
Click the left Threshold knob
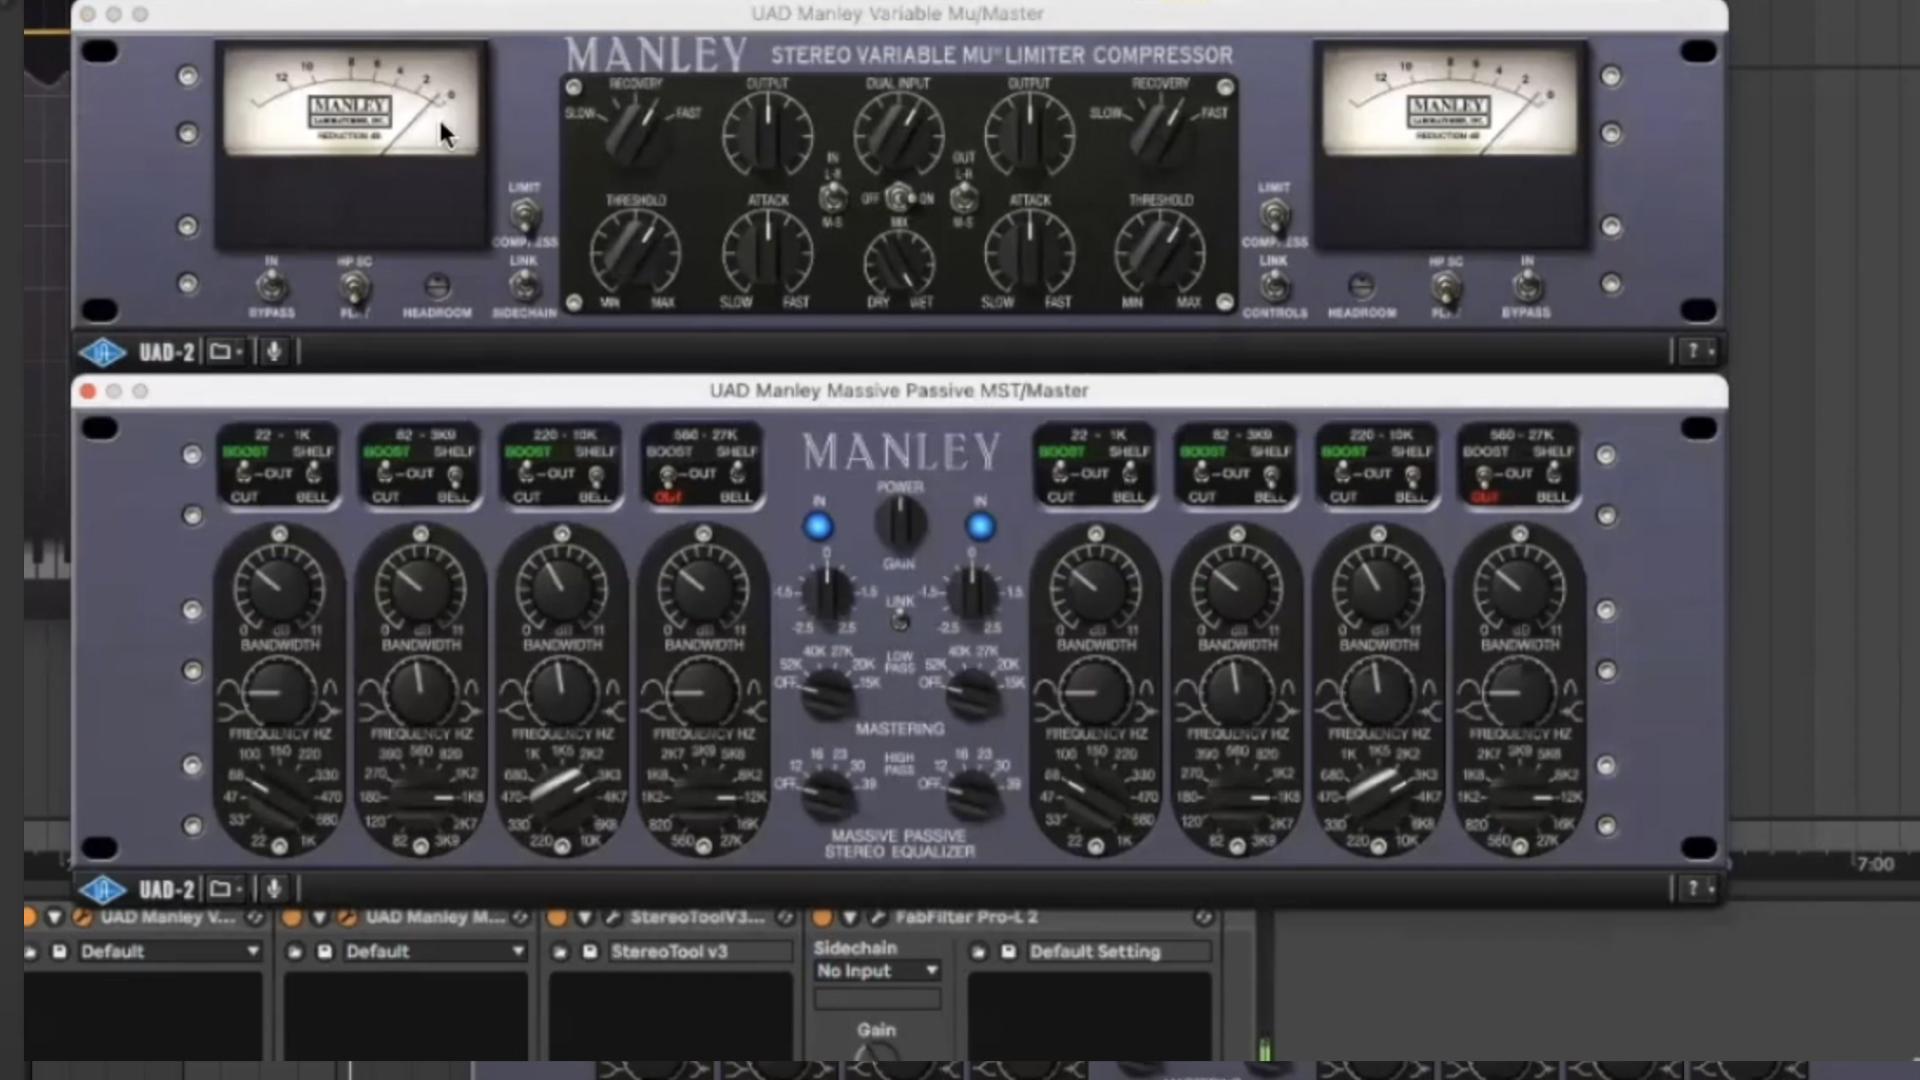click(635, 252)
